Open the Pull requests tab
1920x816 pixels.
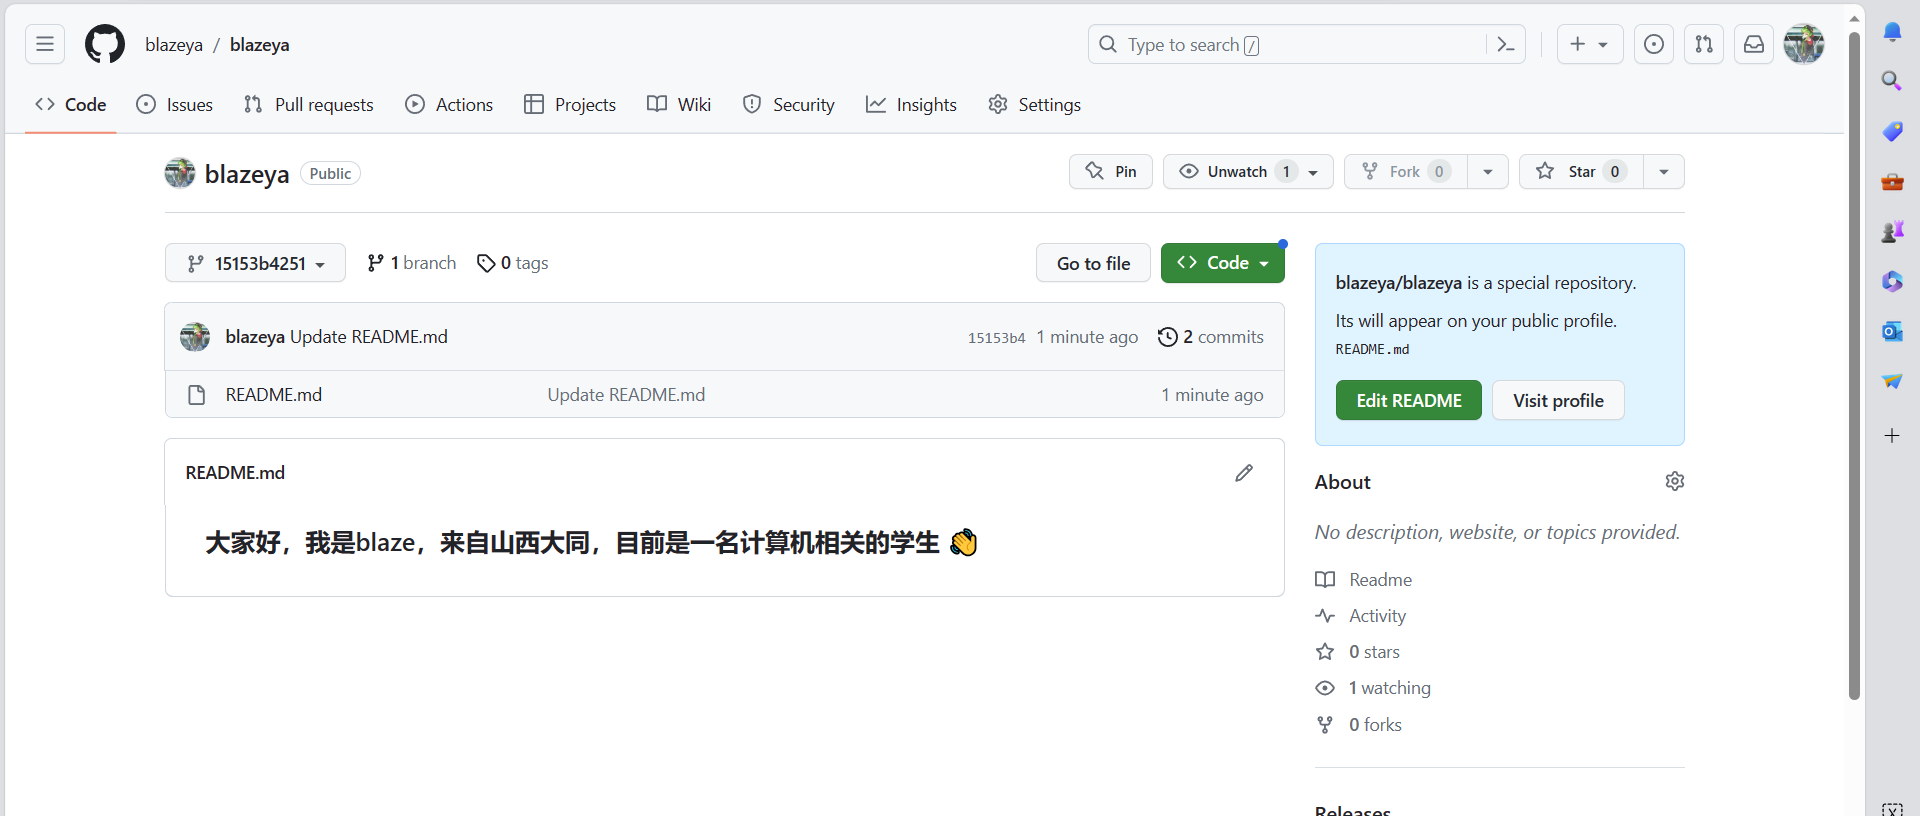(309, 105)
